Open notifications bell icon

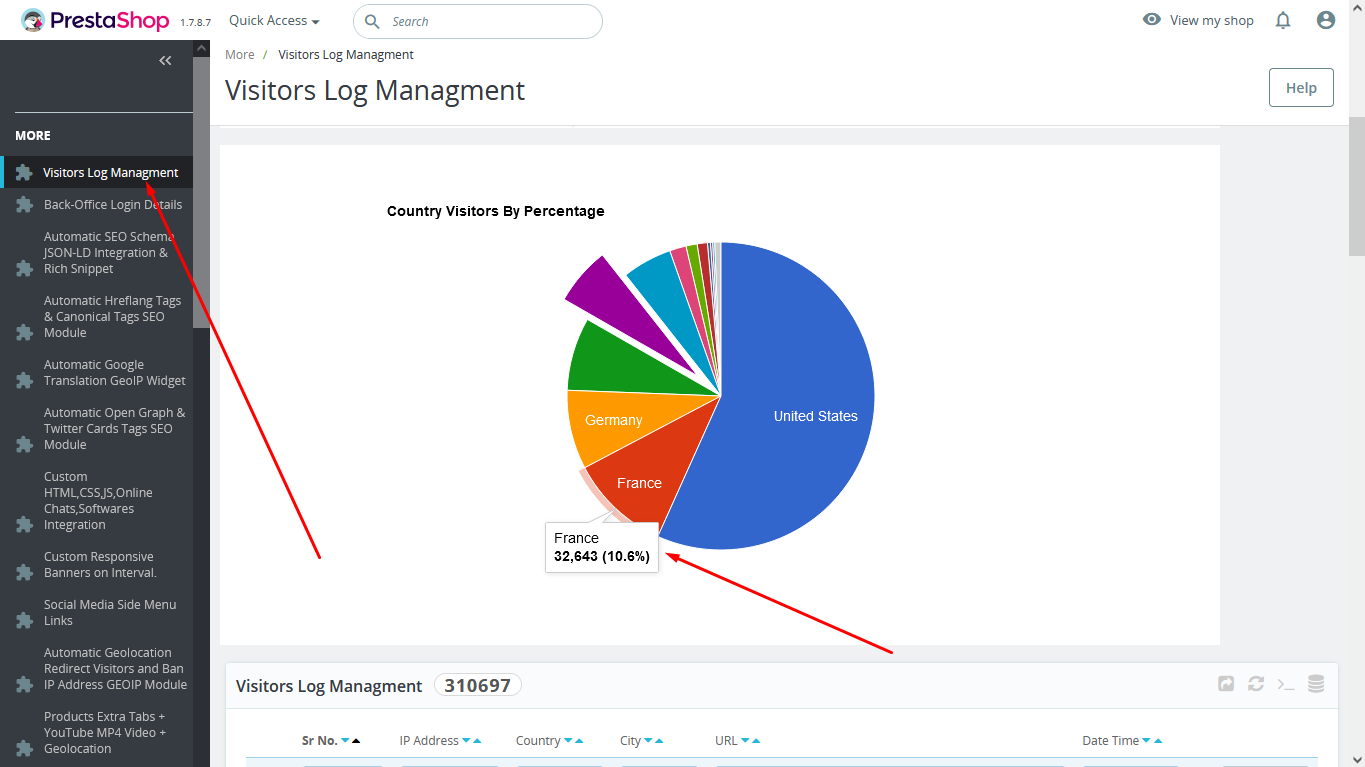point(1283,20)
